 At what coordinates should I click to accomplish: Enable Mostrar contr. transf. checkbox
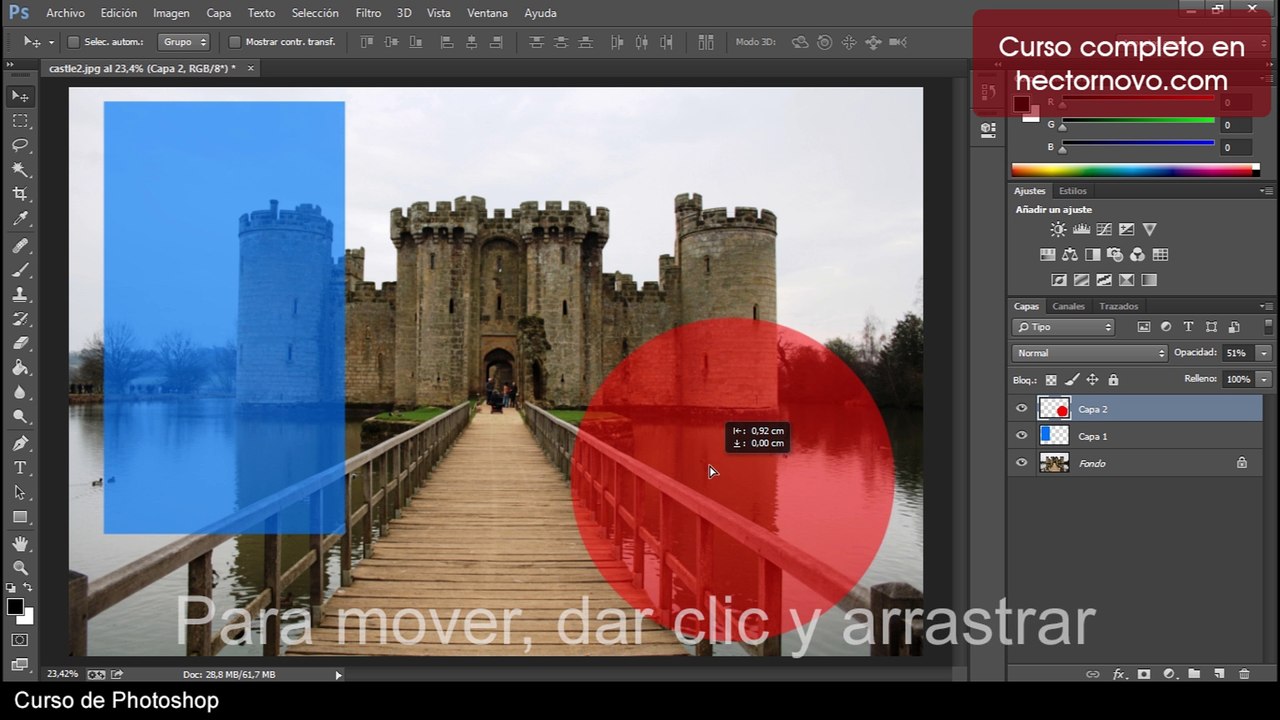point(234,42)
